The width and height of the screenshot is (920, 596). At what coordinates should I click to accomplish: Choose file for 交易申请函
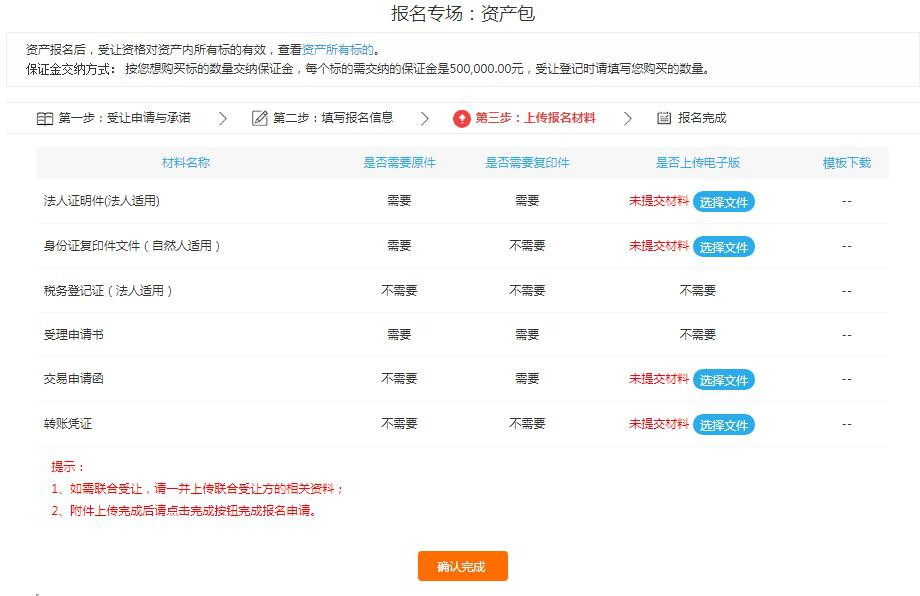(x=723, y=380)
